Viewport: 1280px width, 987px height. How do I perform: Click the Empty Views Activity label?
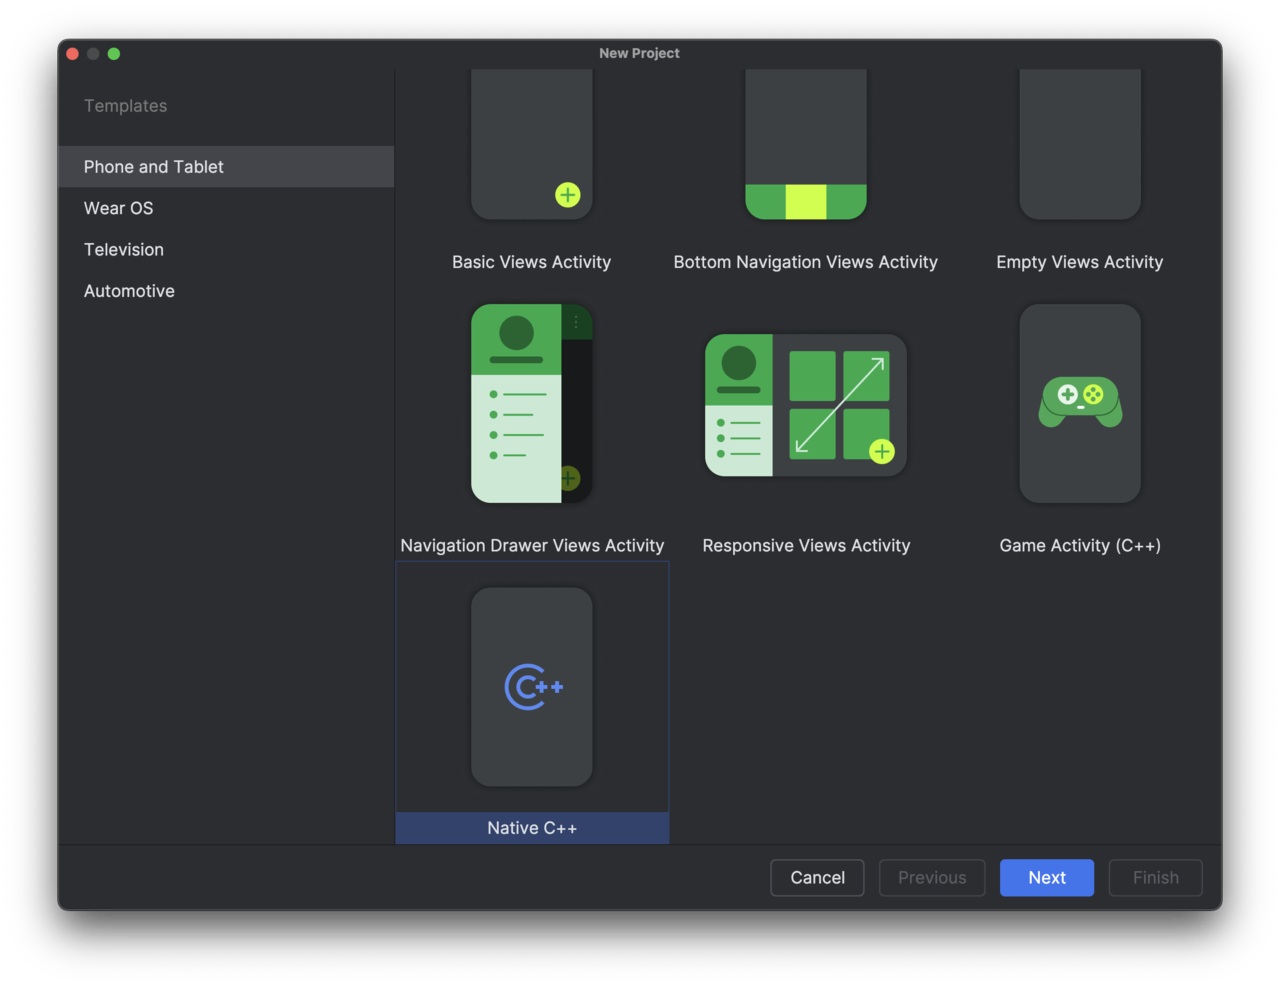pyautogui.click(x=1080, y=262)
